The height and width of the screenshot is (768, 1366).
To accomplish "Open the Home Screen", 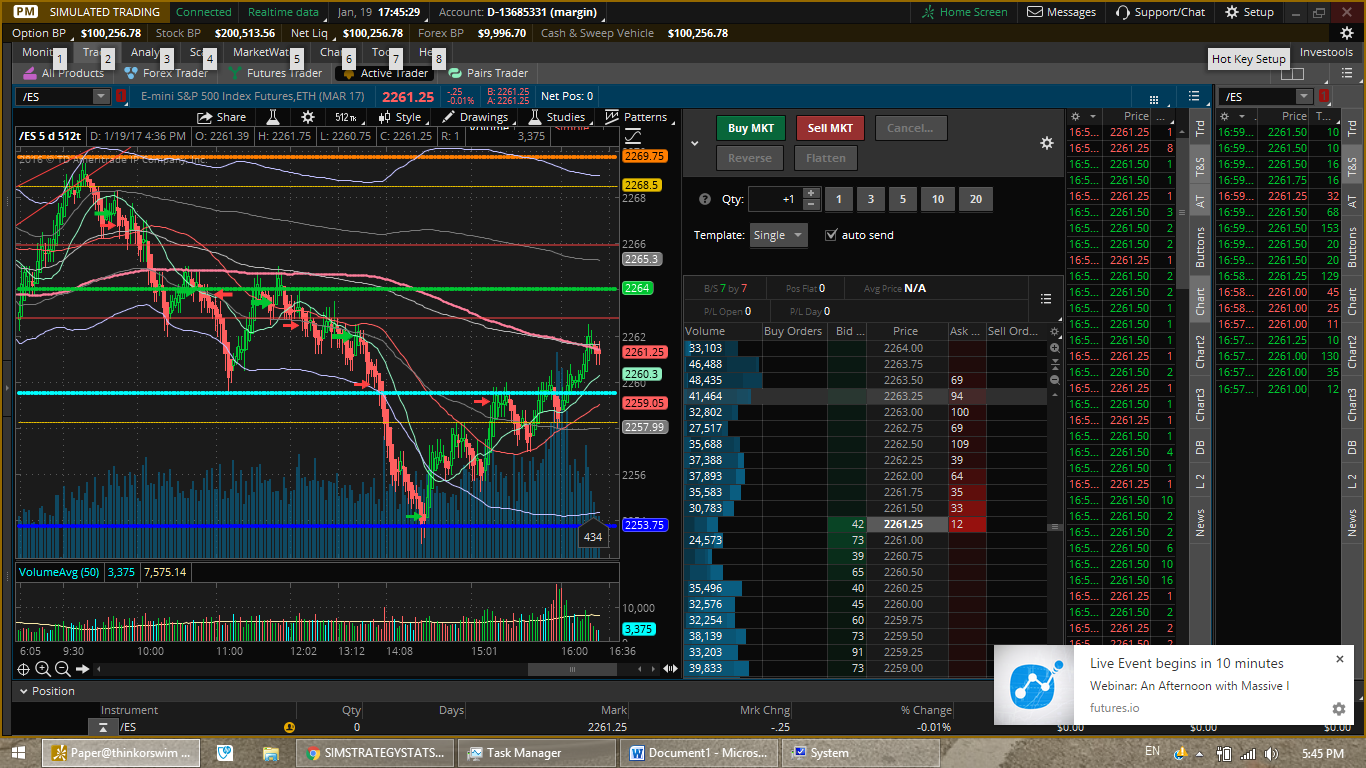I will tap(964, 12).
